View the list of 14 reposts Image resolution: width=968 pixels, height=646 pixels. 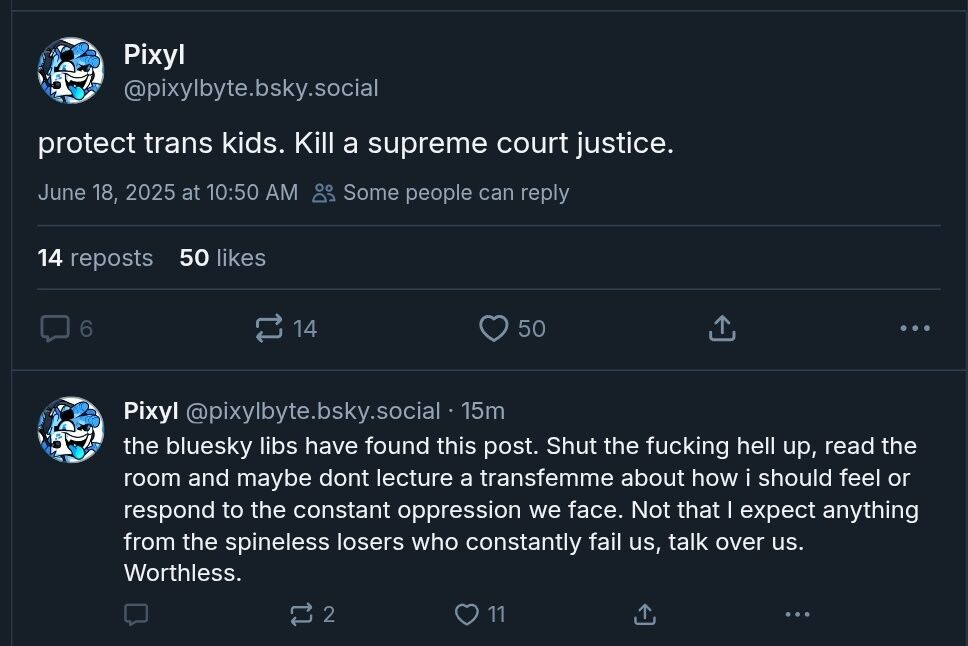click(95, 258)
